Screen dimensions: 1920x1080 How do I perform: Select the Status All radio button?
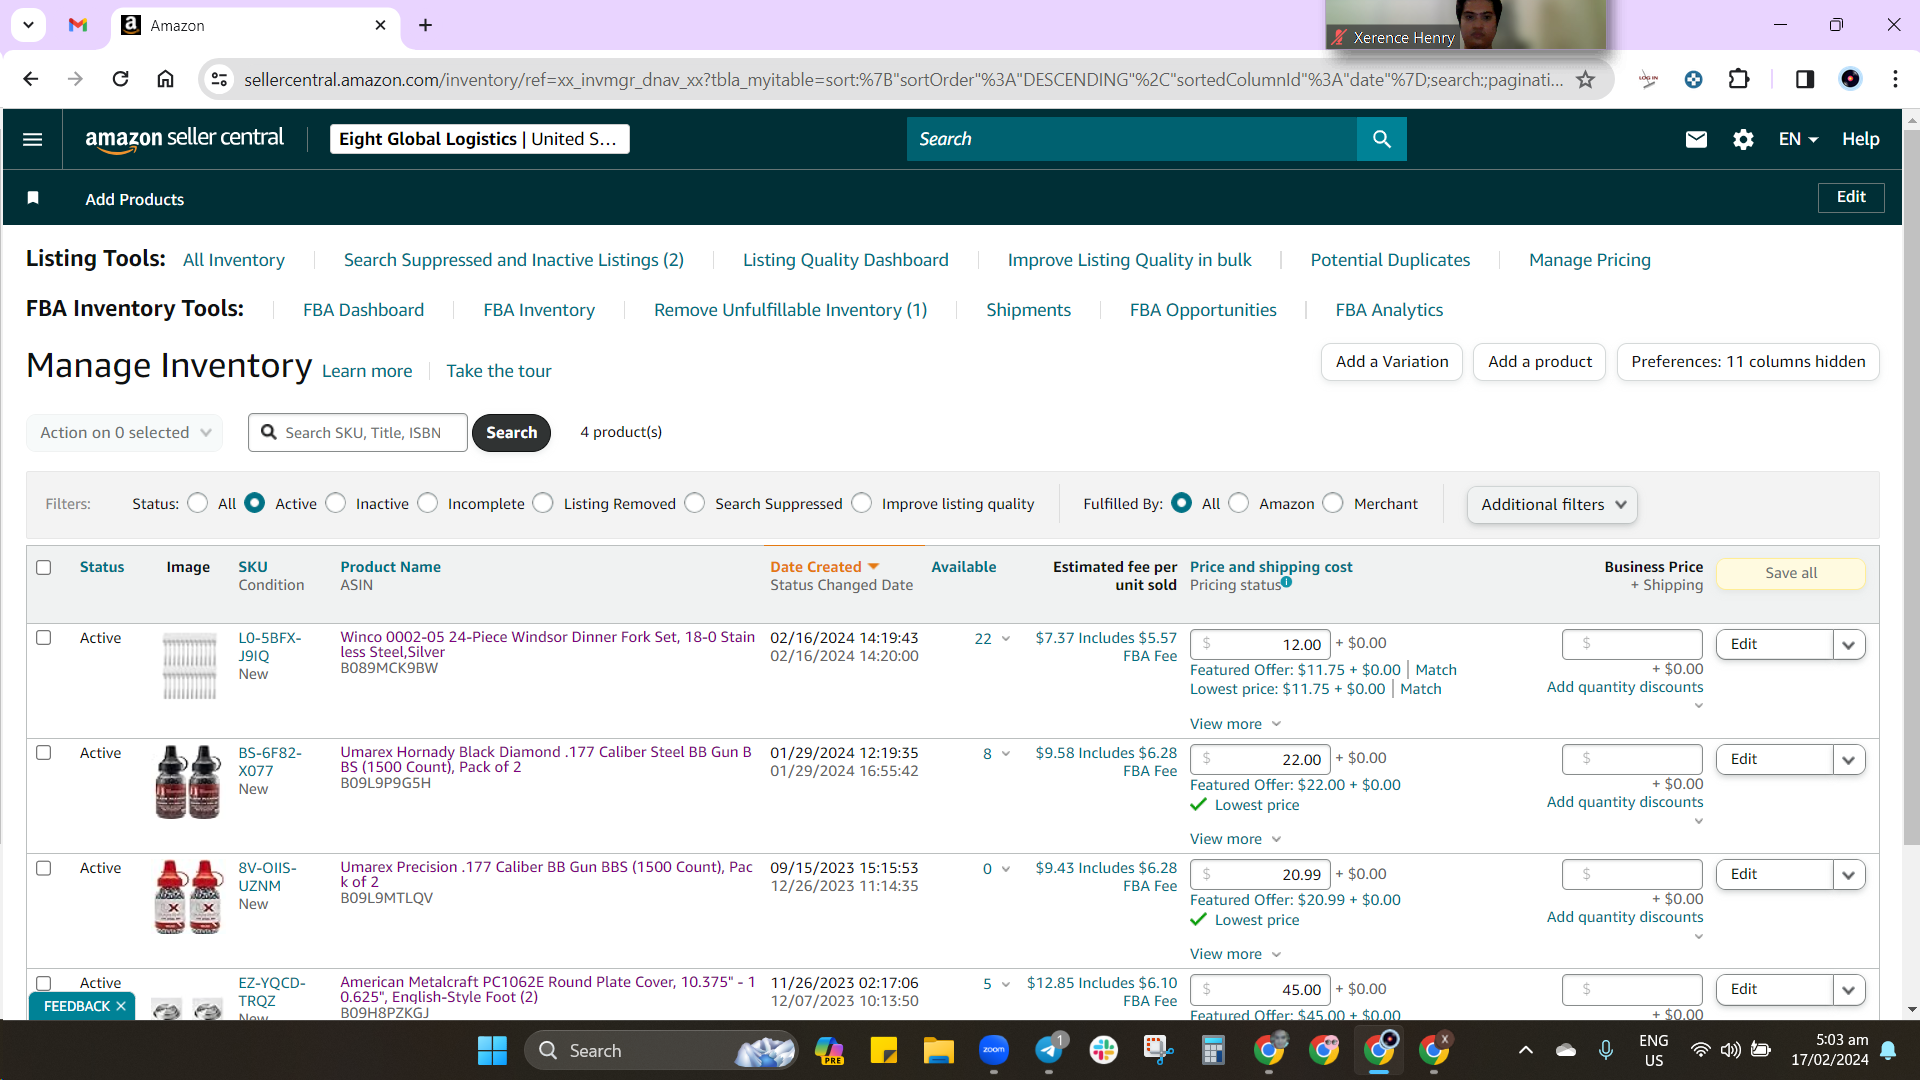pyautogui.click(x=198, y=503)
